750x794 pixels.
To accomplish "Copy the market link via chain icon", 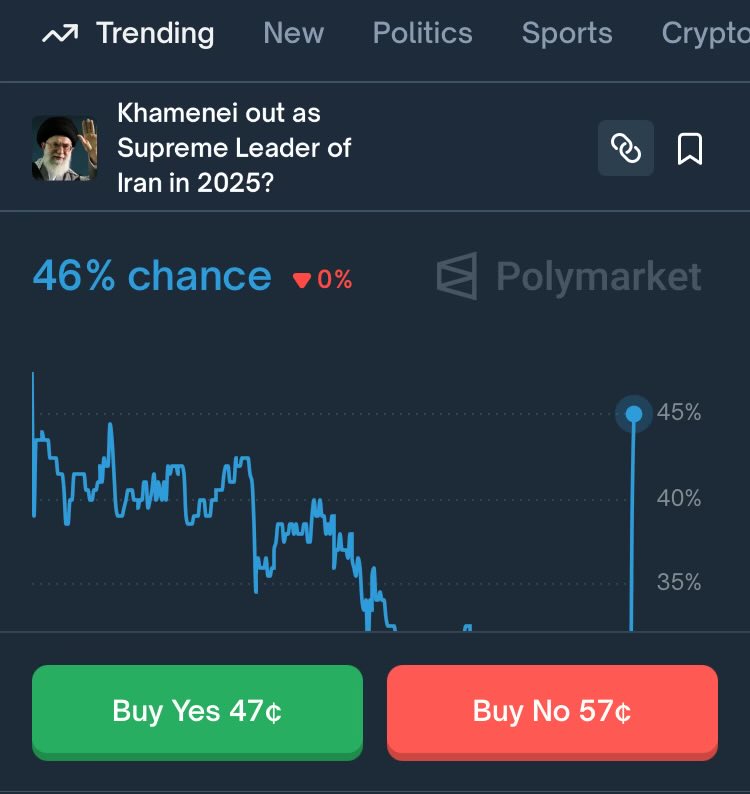I will pos(625,148).
